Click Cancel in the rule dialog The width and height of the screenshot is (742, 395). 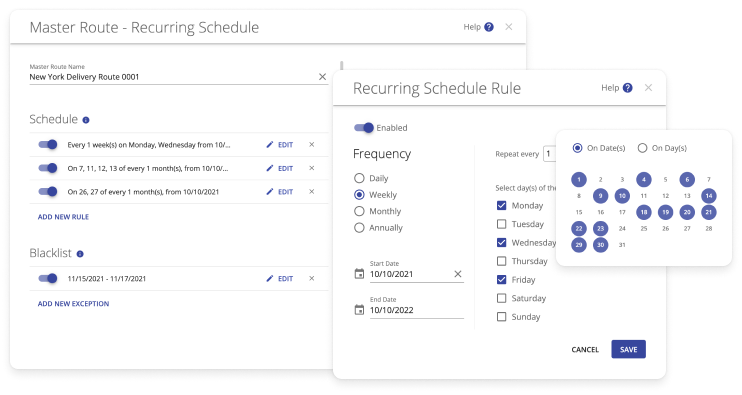pyautogui.click(x=585, y=350)
